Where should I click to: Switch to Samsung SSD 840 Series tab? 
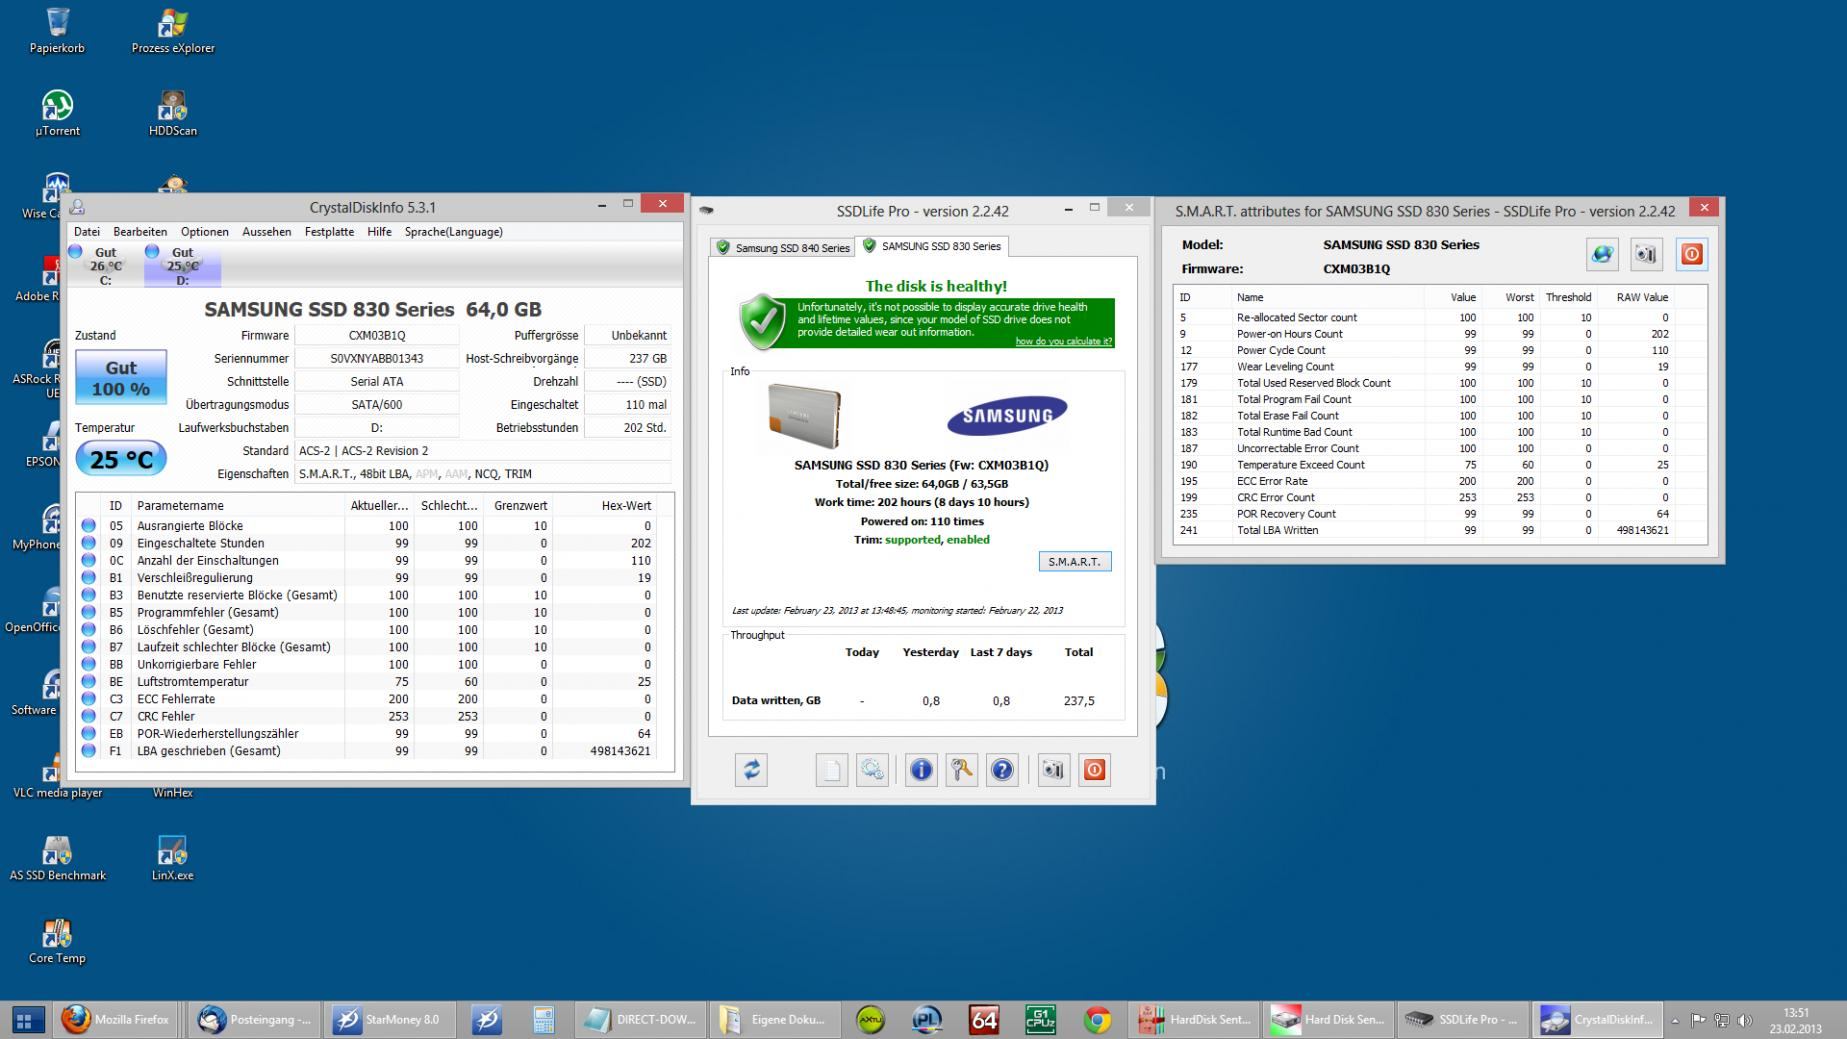point(782,247)
